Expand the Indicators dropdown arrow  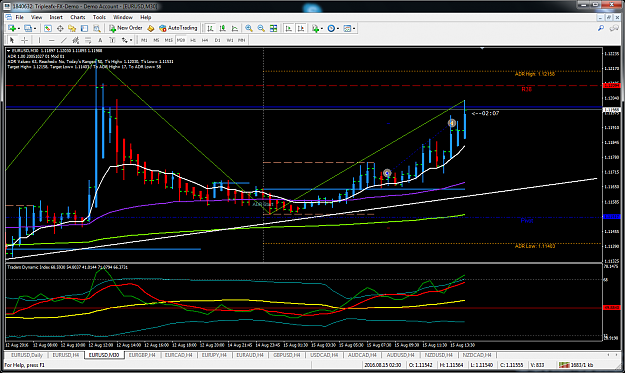(x=322, y=29)
